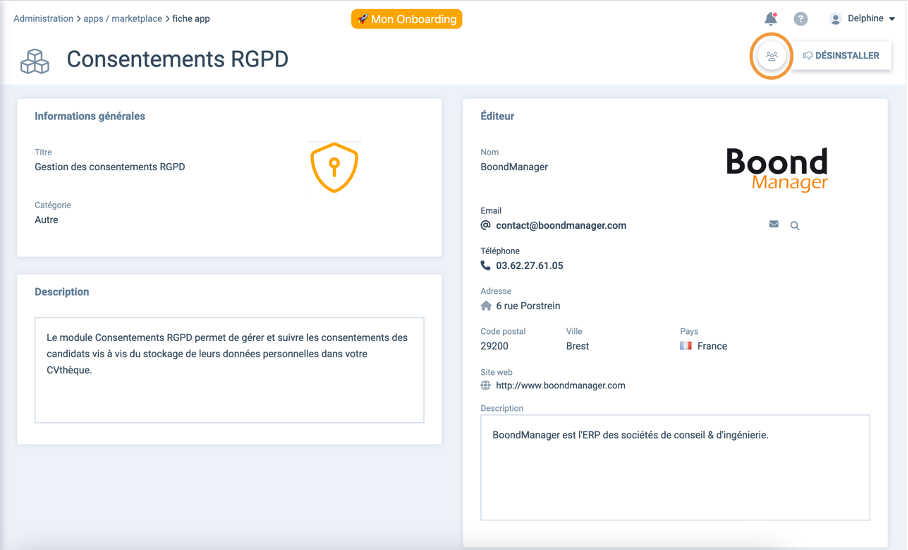The image size is (908, 550).
Task: Click the magnifier icon beside the email
Action: point(794,226)
